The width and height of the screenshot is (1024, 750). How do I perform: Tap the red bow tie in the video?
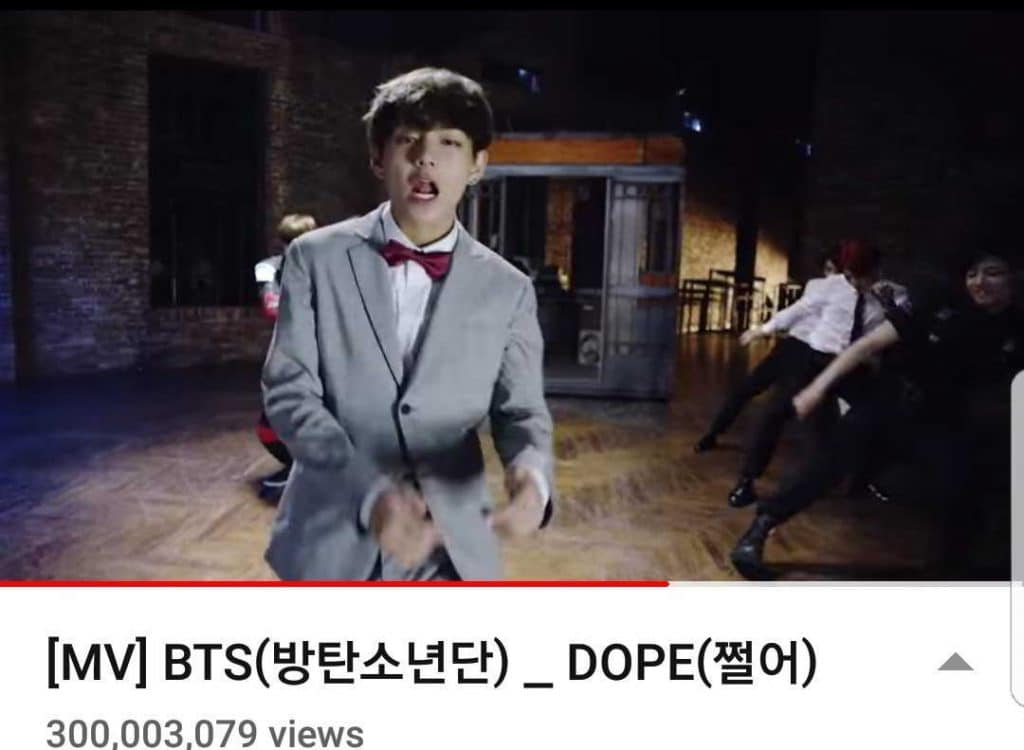[x=417, y=257]
